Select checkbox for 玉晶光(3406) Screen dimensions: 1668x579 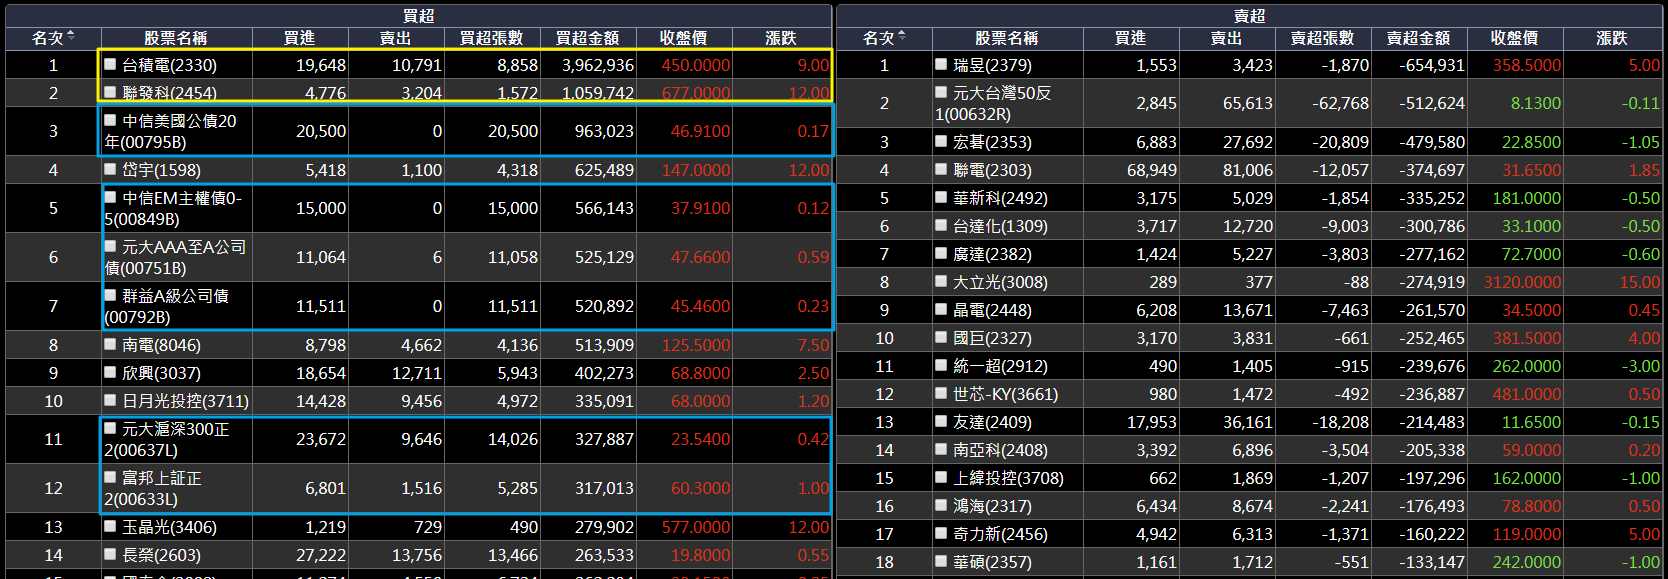point(111,526)
